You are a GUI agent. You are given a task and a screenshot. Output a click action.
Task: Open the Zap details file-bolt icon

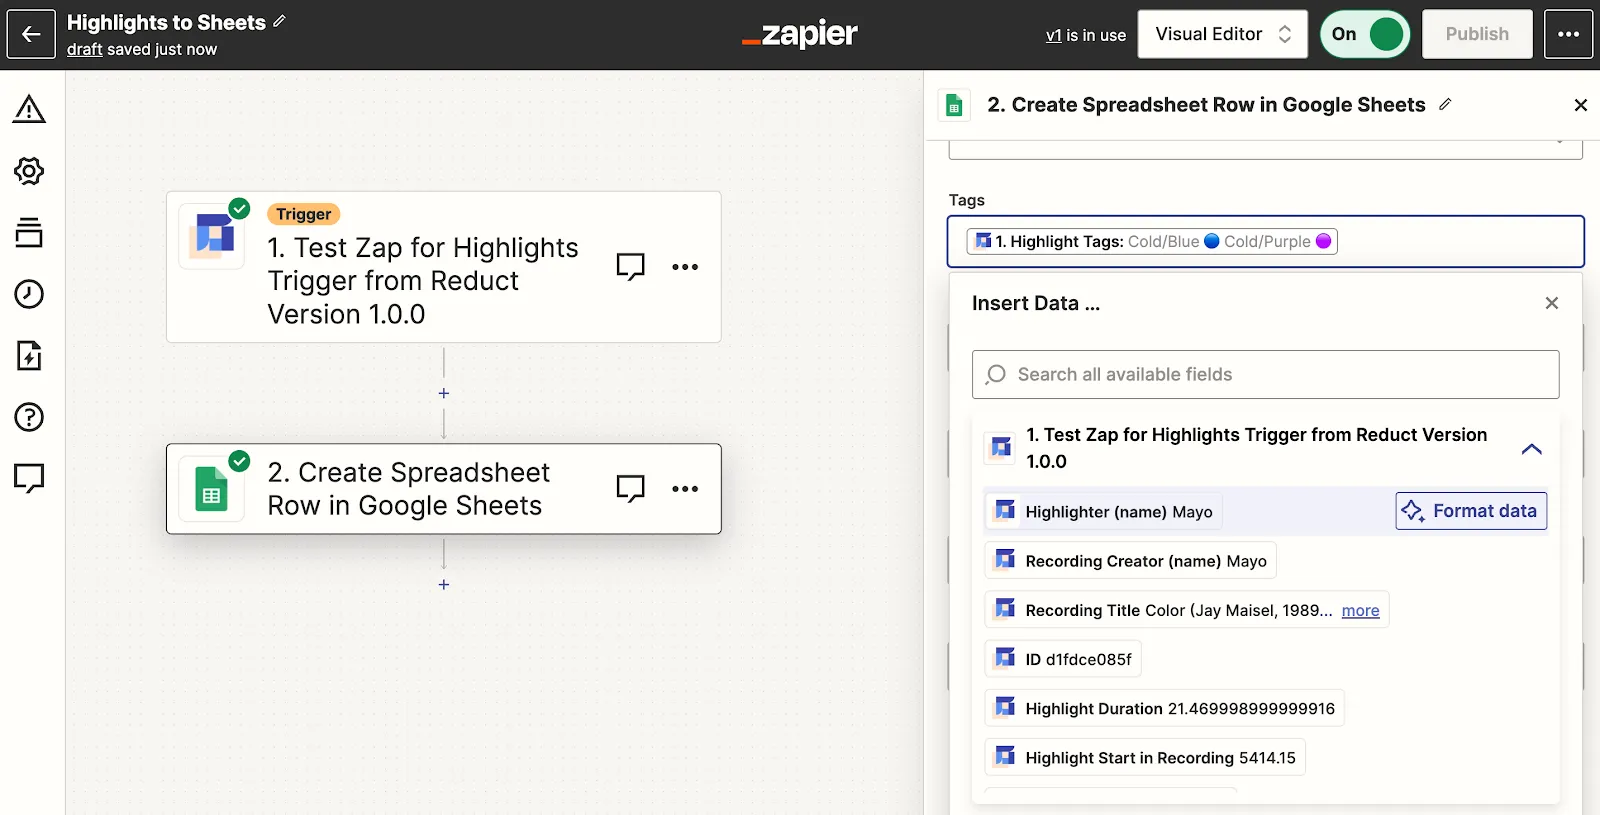pos(29,355)
